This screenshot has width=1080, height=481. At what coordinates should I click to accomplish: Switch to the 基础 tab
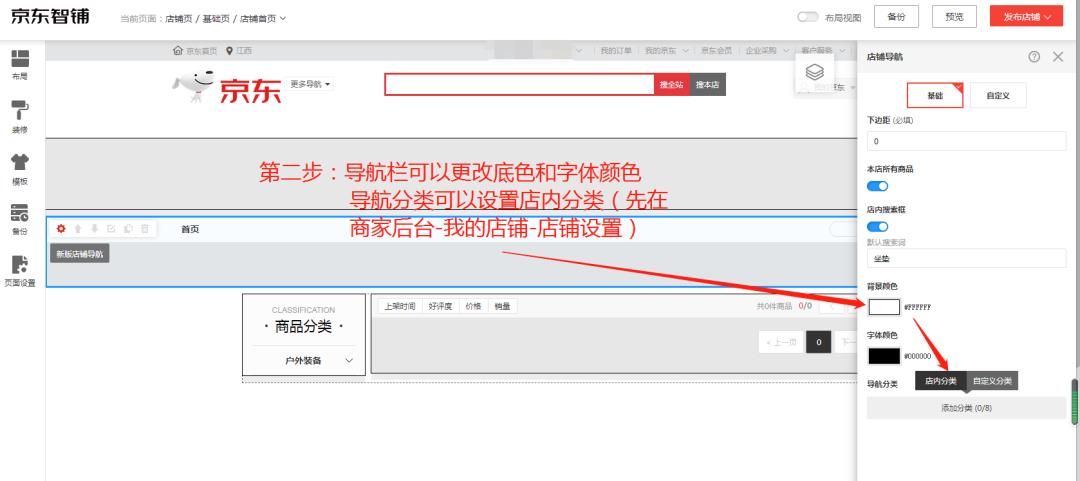(935, 96)
